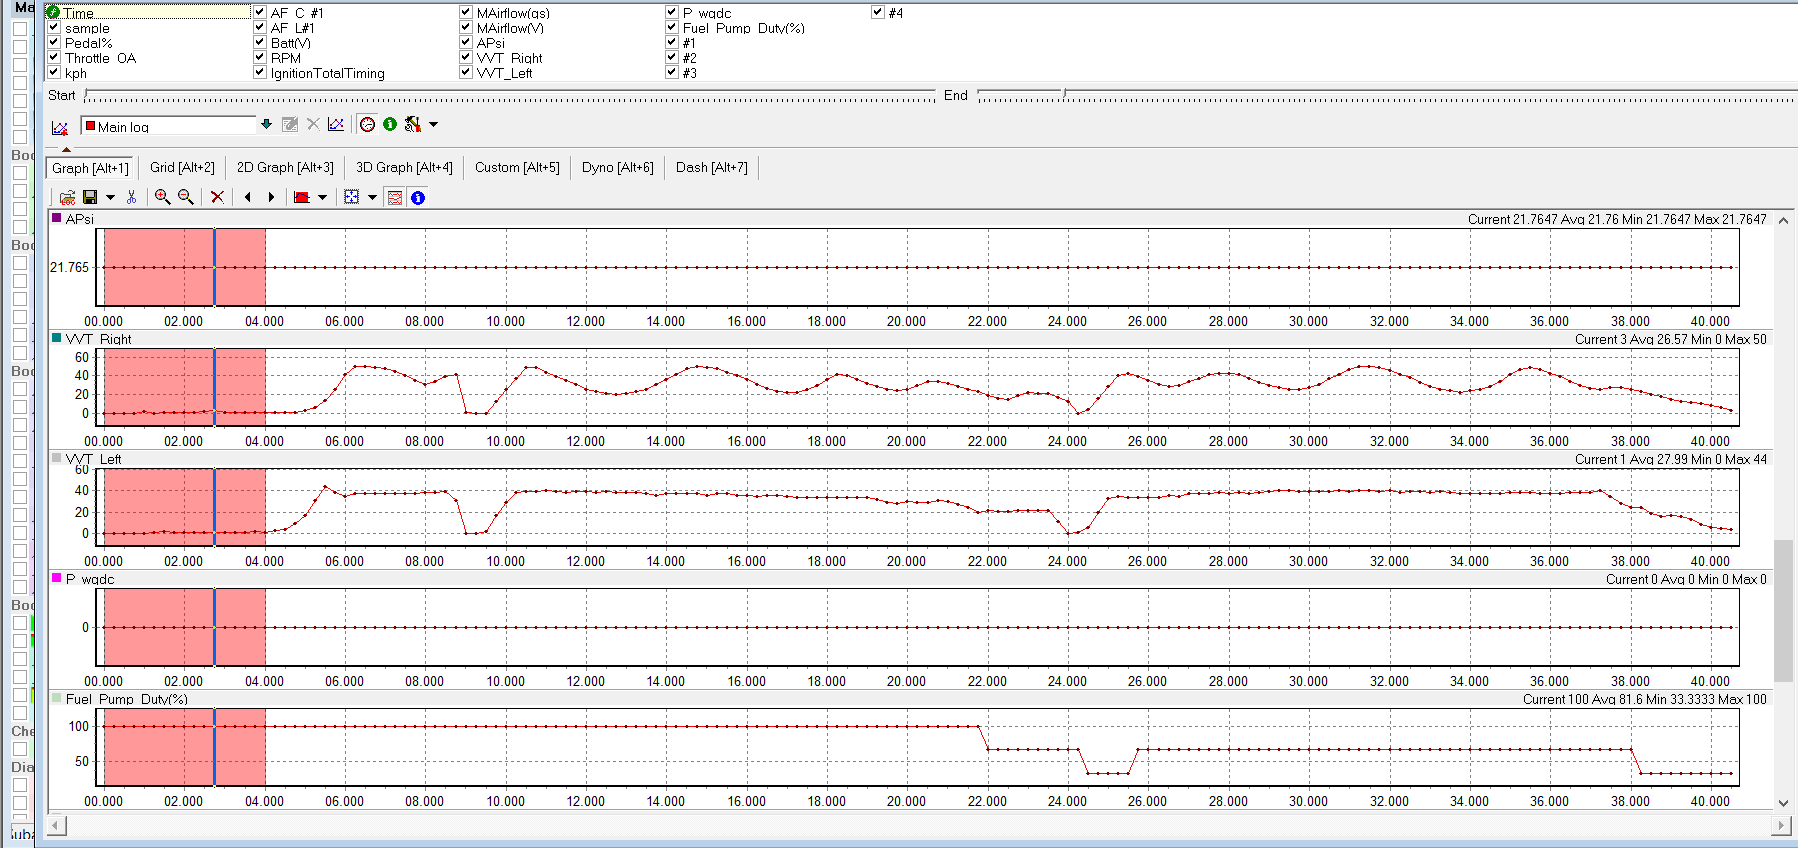Zoom in using the magnifier plus icon

pyautogui.click(x=162, y=197)
